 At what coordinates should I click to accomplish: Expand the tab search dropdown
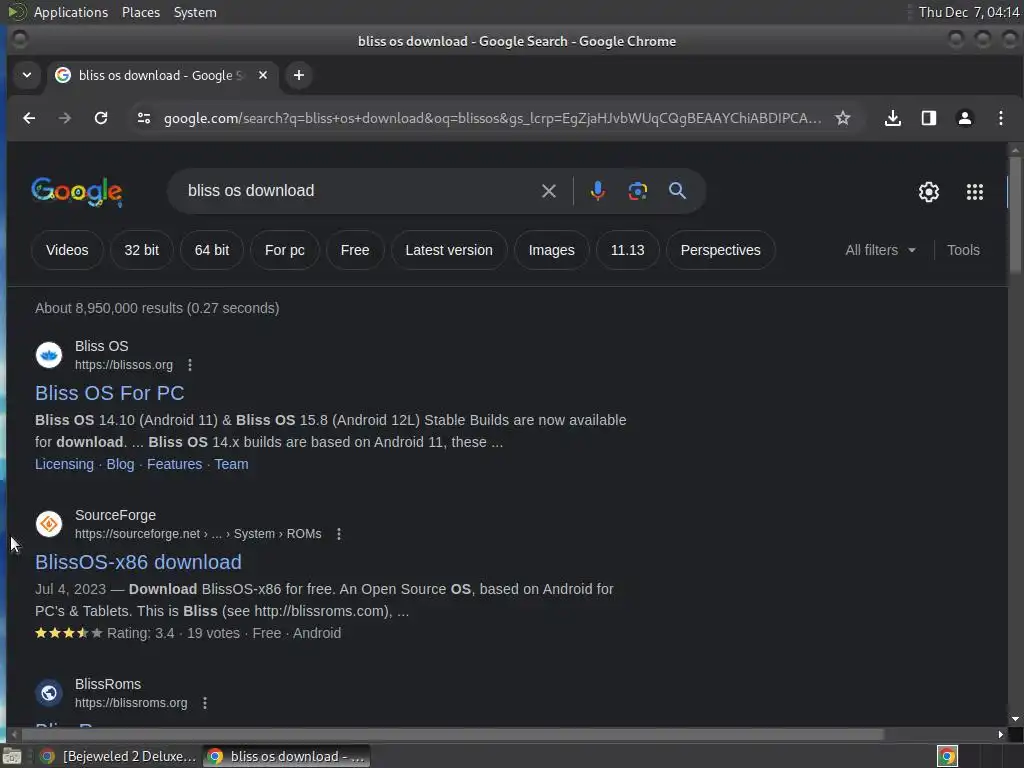pos(27,76)
